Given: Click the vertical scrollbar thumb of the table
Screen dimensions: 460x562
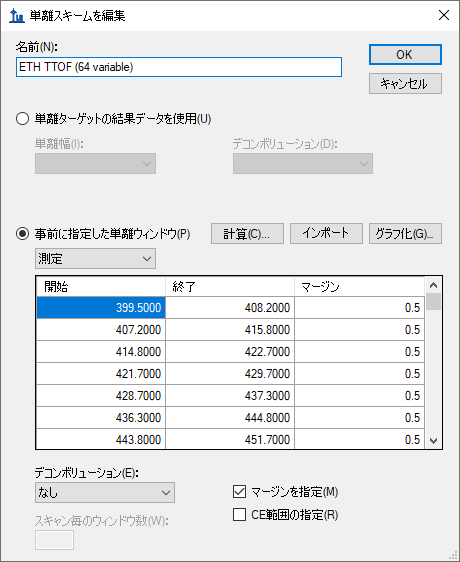Looking at the screenshot, I should tap(433, 302).
